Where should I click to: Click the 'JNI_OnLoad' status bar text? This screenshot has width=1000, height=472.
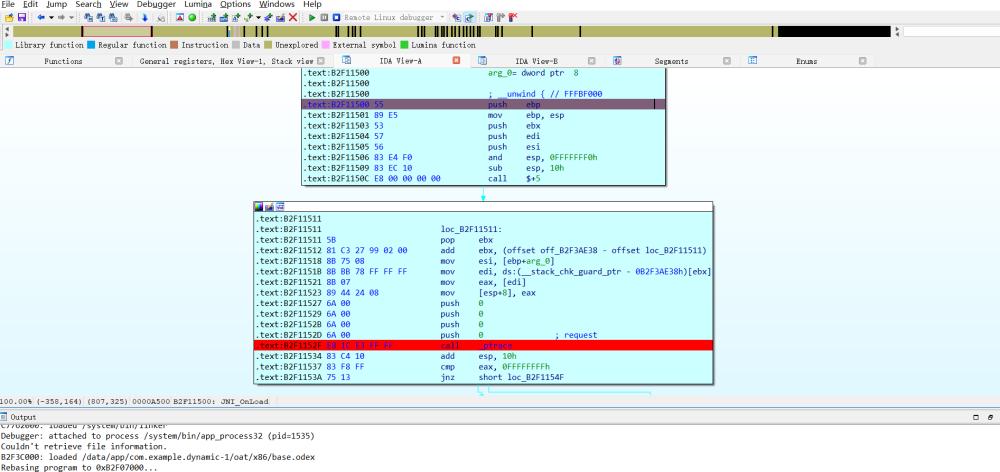[245, 402]
